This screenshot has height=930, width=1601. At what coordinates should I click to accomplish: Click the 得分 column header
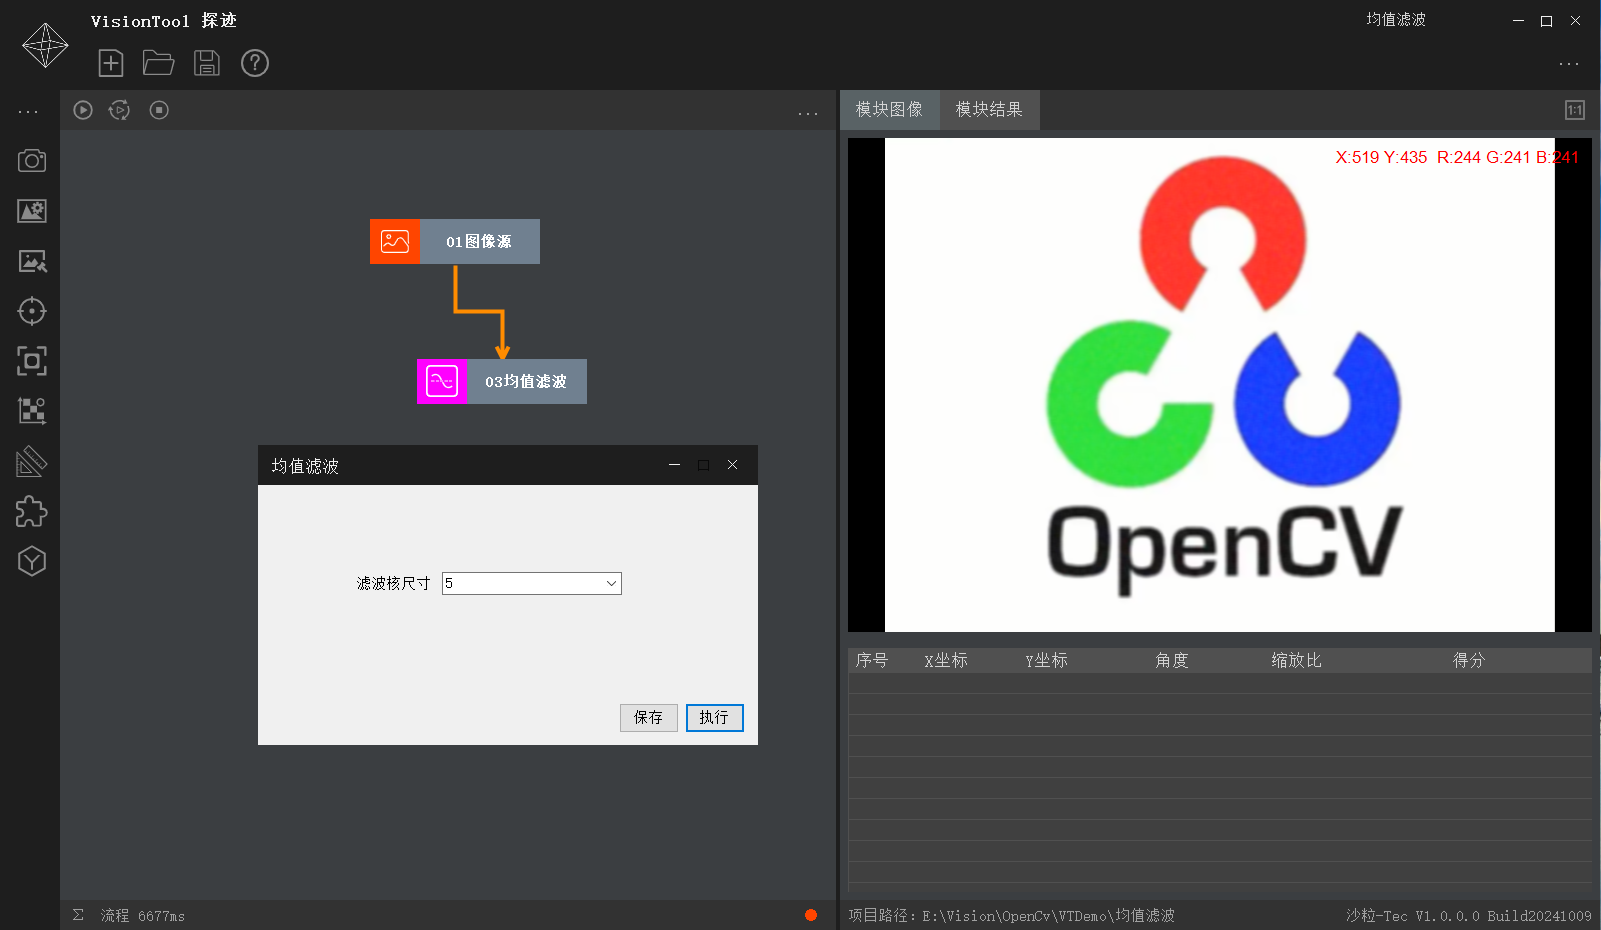point(1469,660)
